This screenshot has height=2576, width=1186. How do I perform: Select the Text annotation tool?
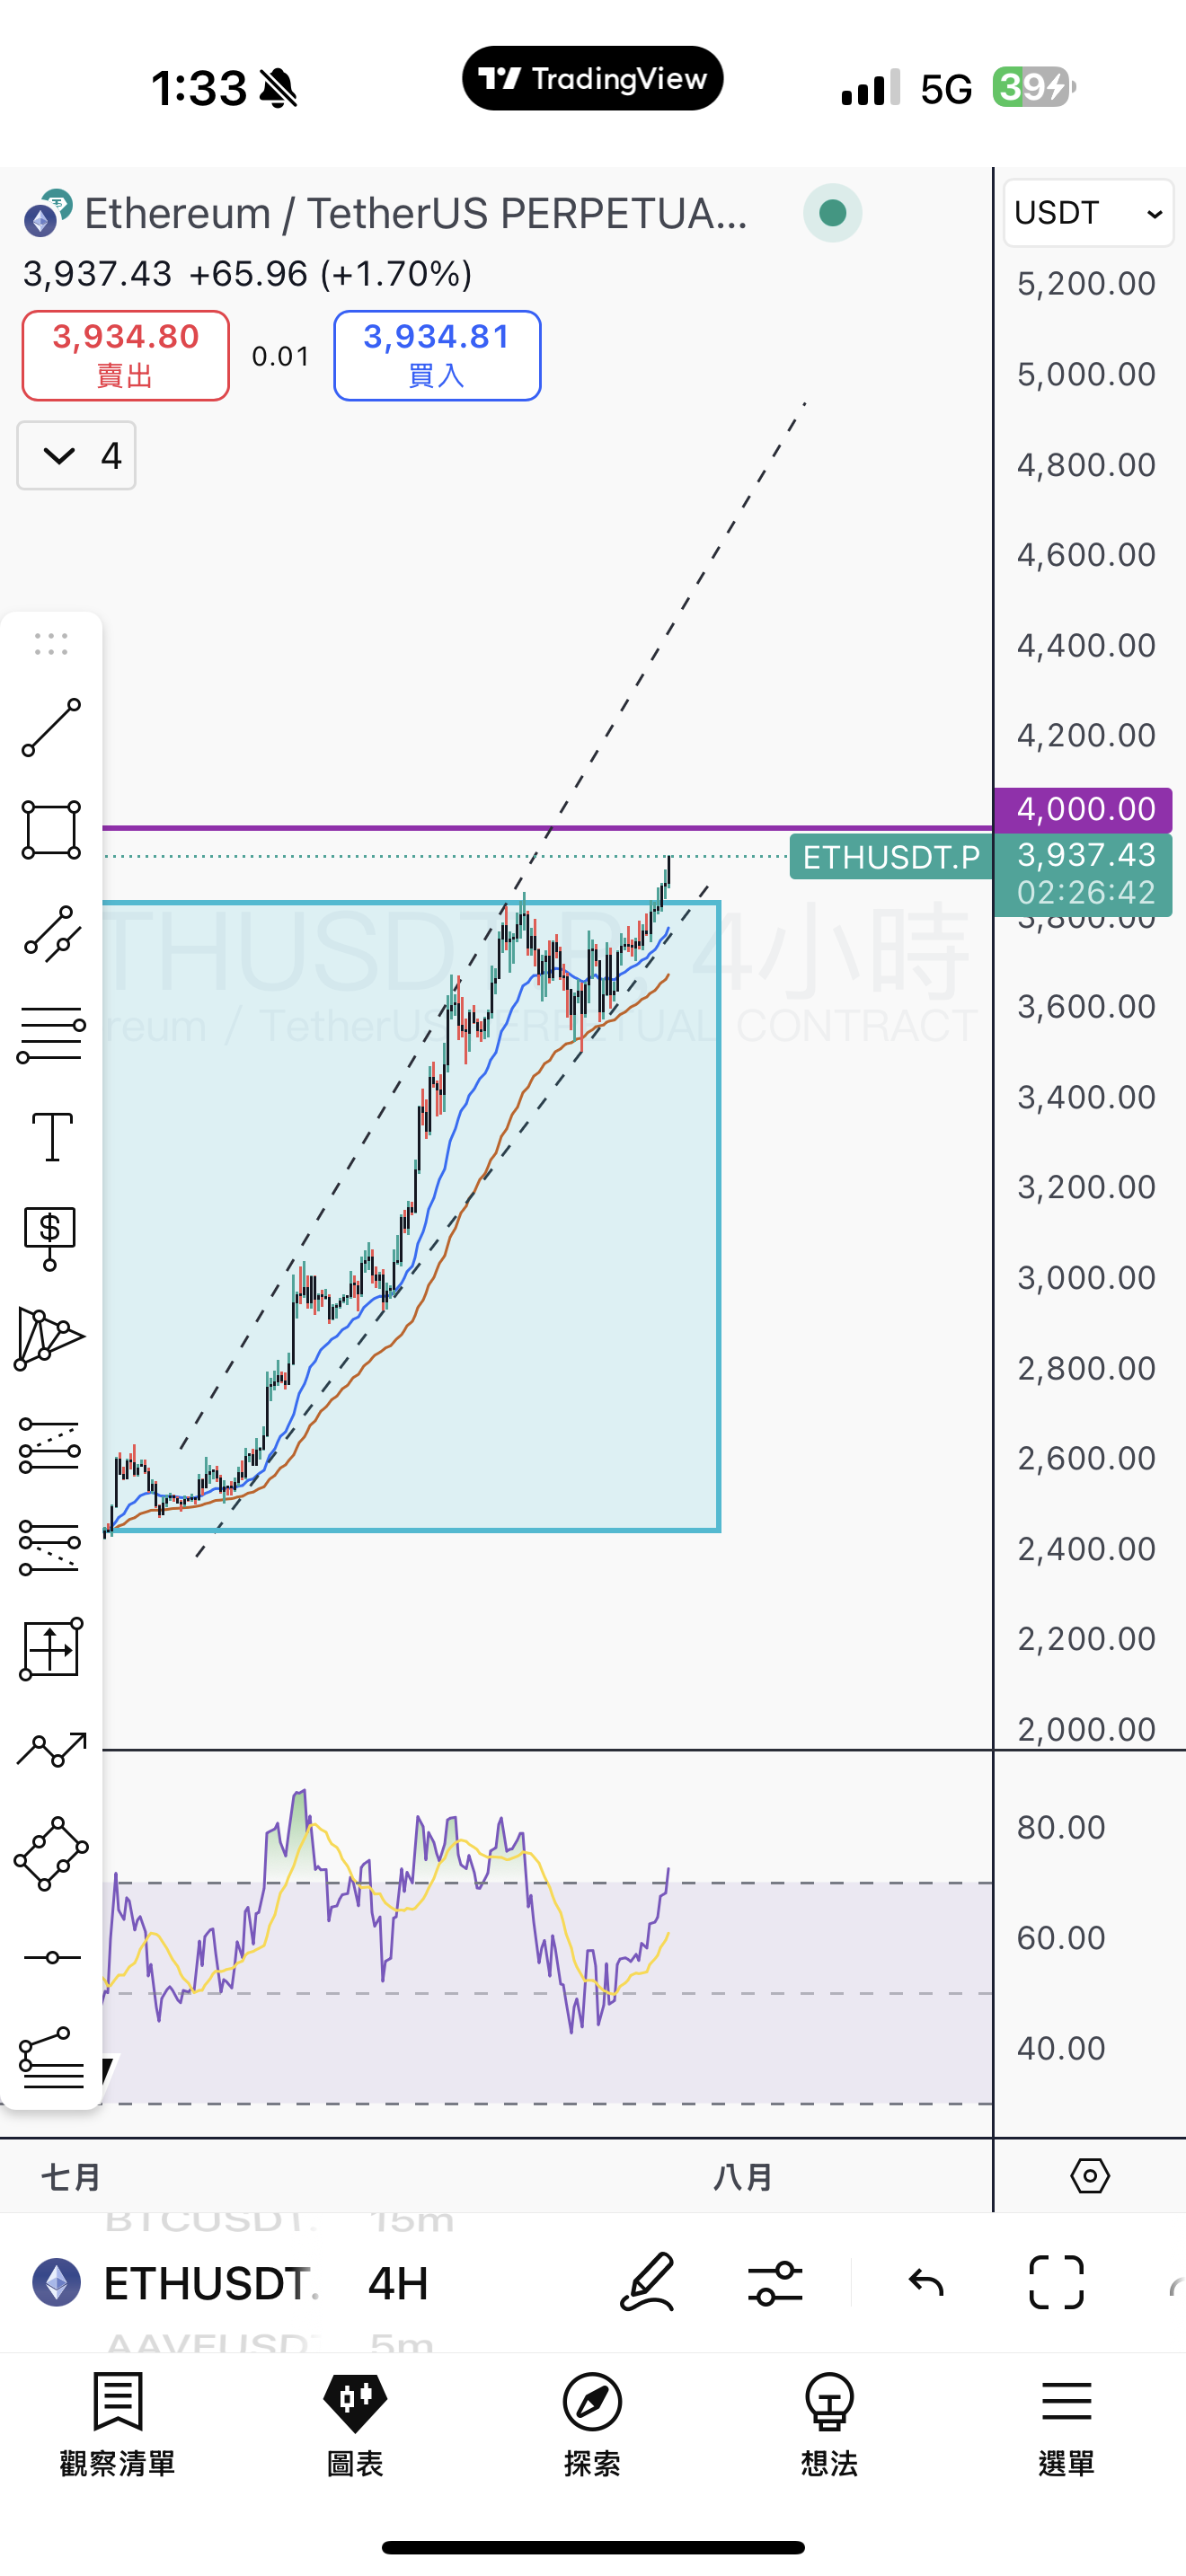click(52, 1137)
